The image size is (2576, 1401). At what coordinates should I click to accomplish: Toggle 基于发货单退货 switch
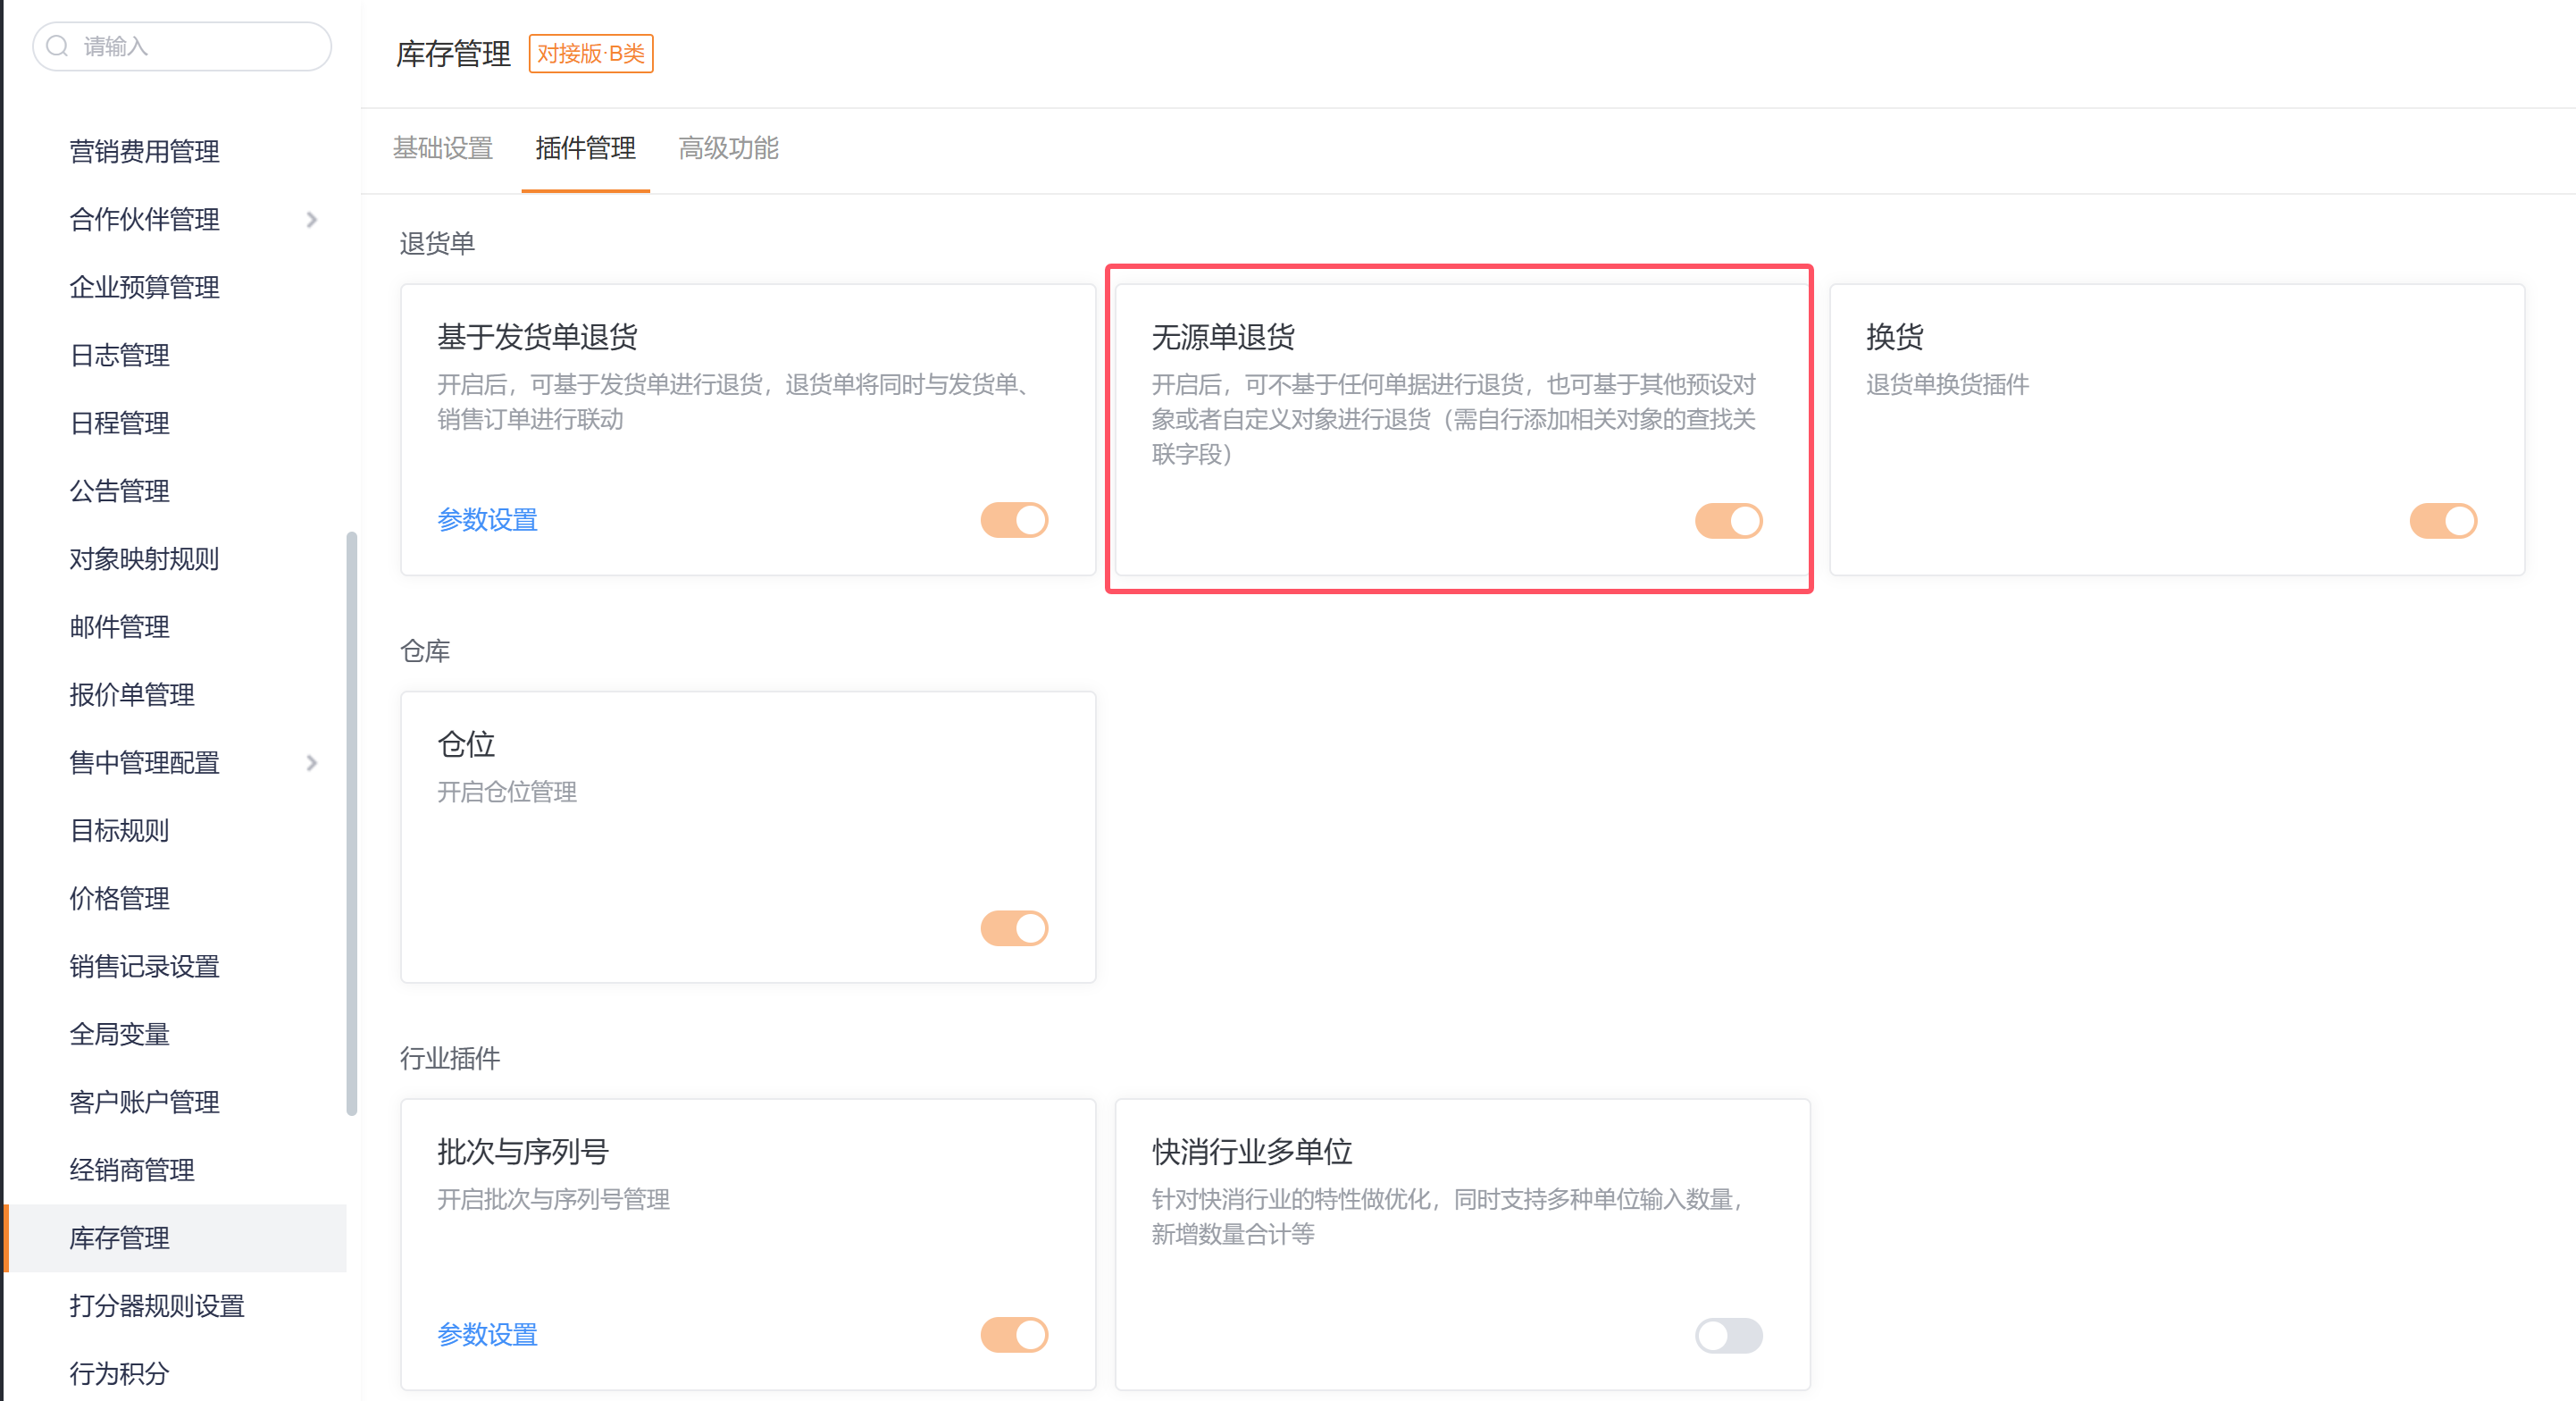(x=1014, y=520)
